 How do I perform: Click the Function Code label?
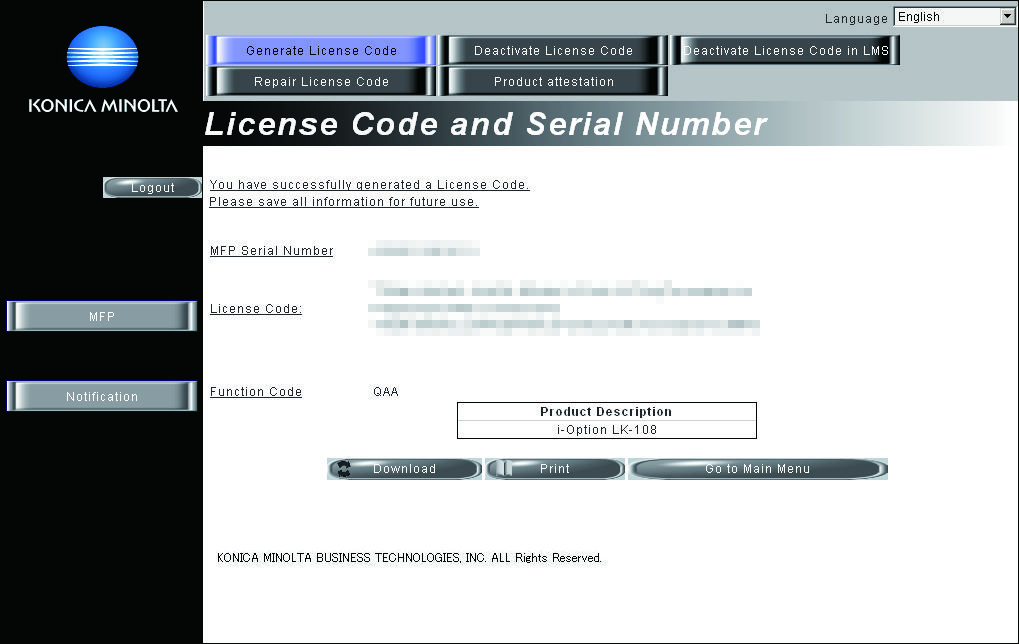[256, 392]
